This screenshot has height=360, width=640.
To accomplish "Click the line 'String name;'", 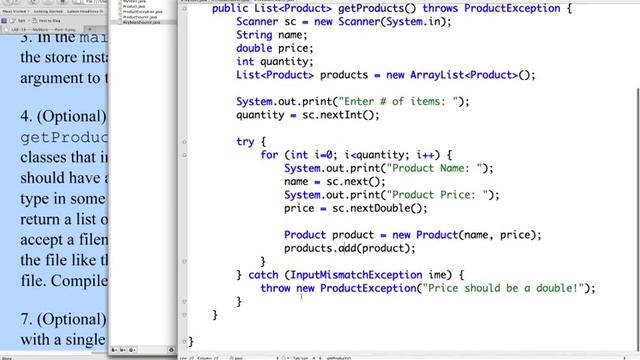I will (x=271, y=35).
